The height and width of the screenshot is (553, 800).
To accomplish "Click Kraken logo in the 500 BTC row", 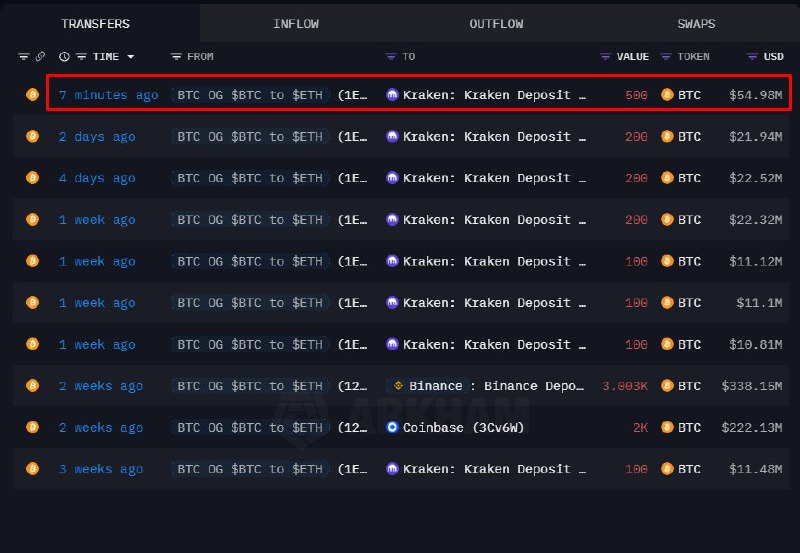I will [392, 95].
